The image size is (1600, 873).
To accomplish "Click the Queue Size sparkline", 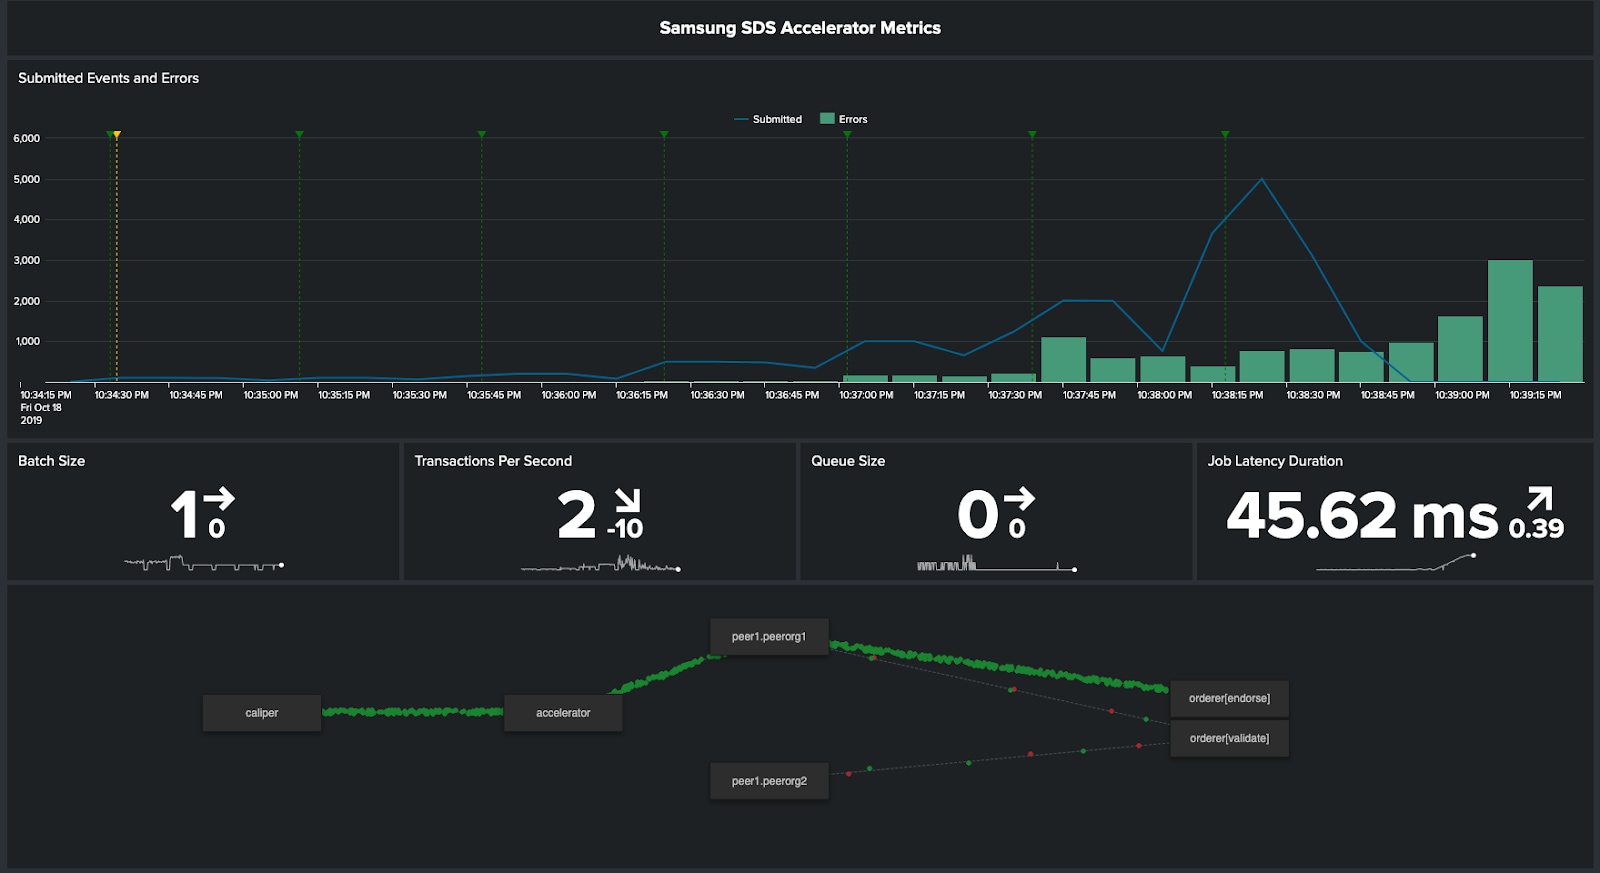I will click(x=997, y=564).
